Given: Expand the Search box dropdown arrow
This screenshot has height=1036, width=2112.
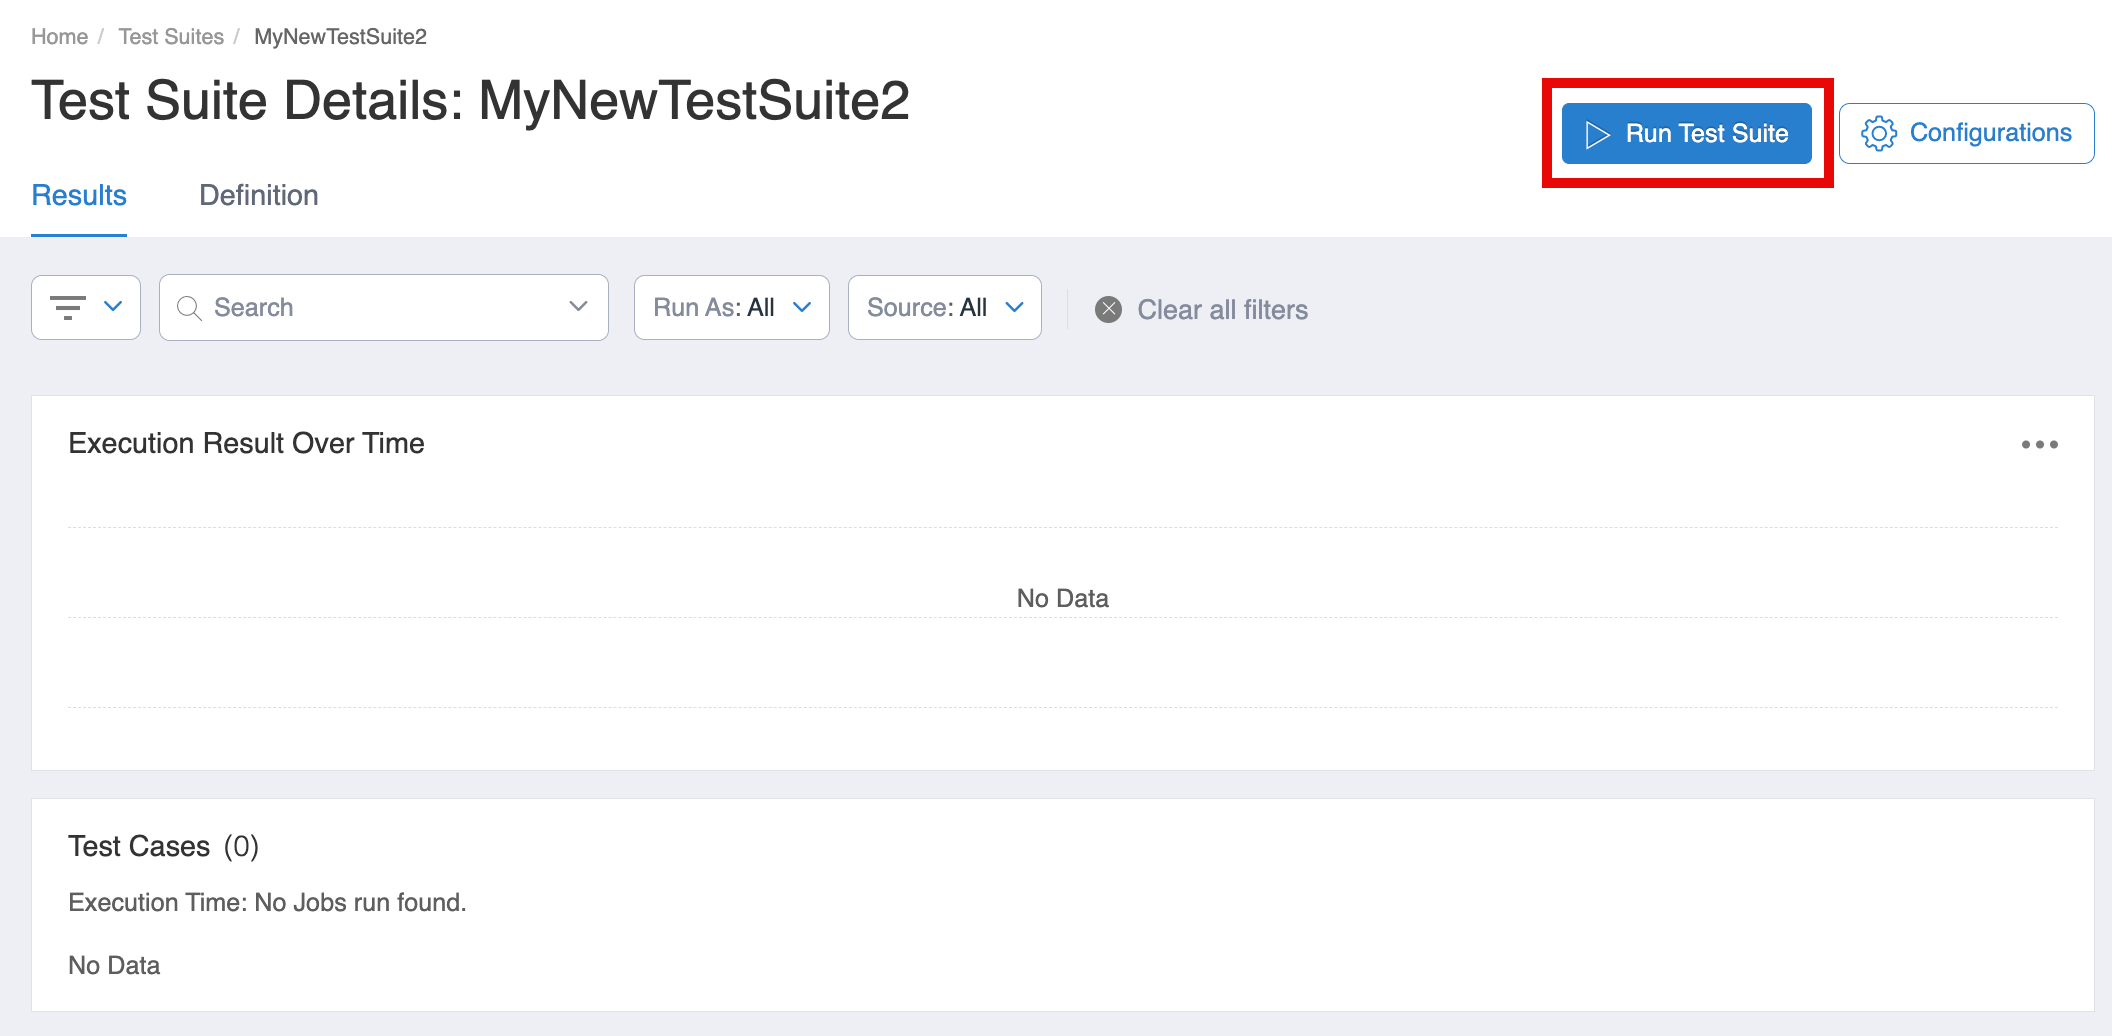Looking at the screenshot, I should point(578,306).
